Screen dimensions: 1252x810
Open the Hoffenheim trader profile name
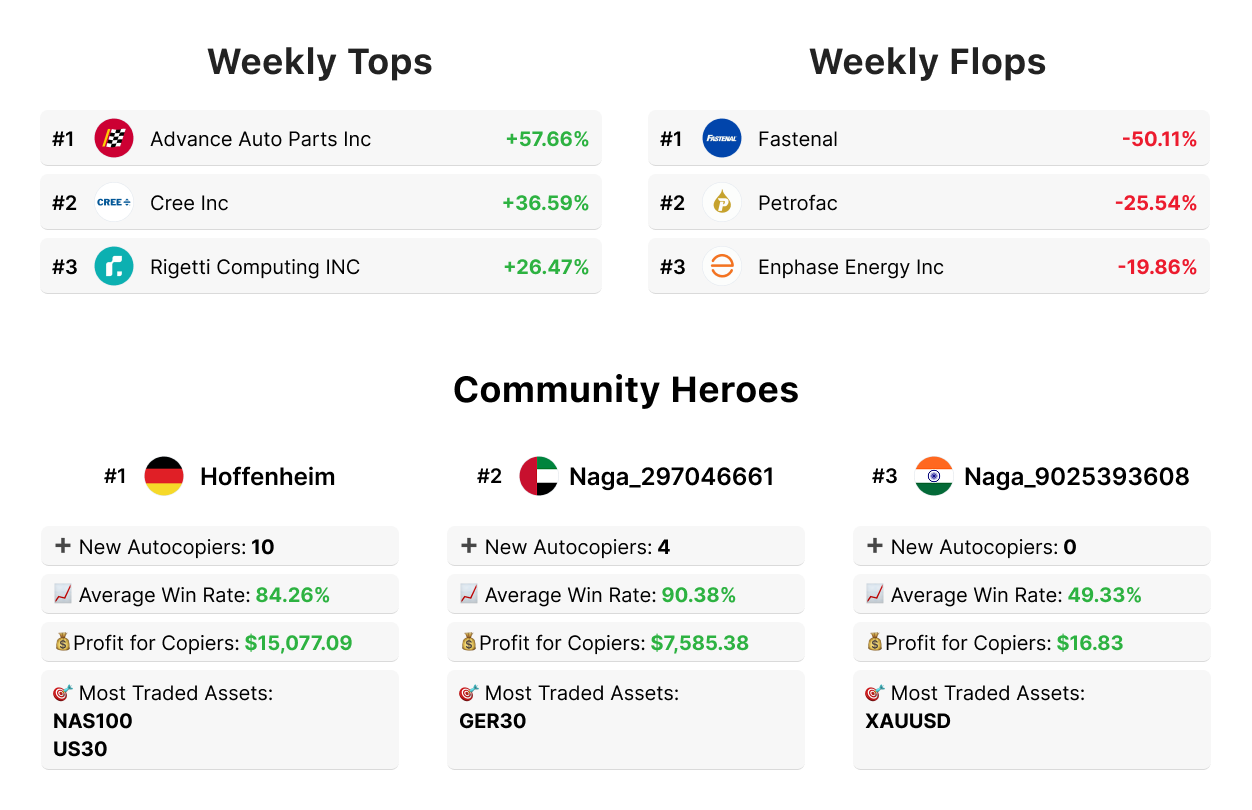tap(267, 477)
